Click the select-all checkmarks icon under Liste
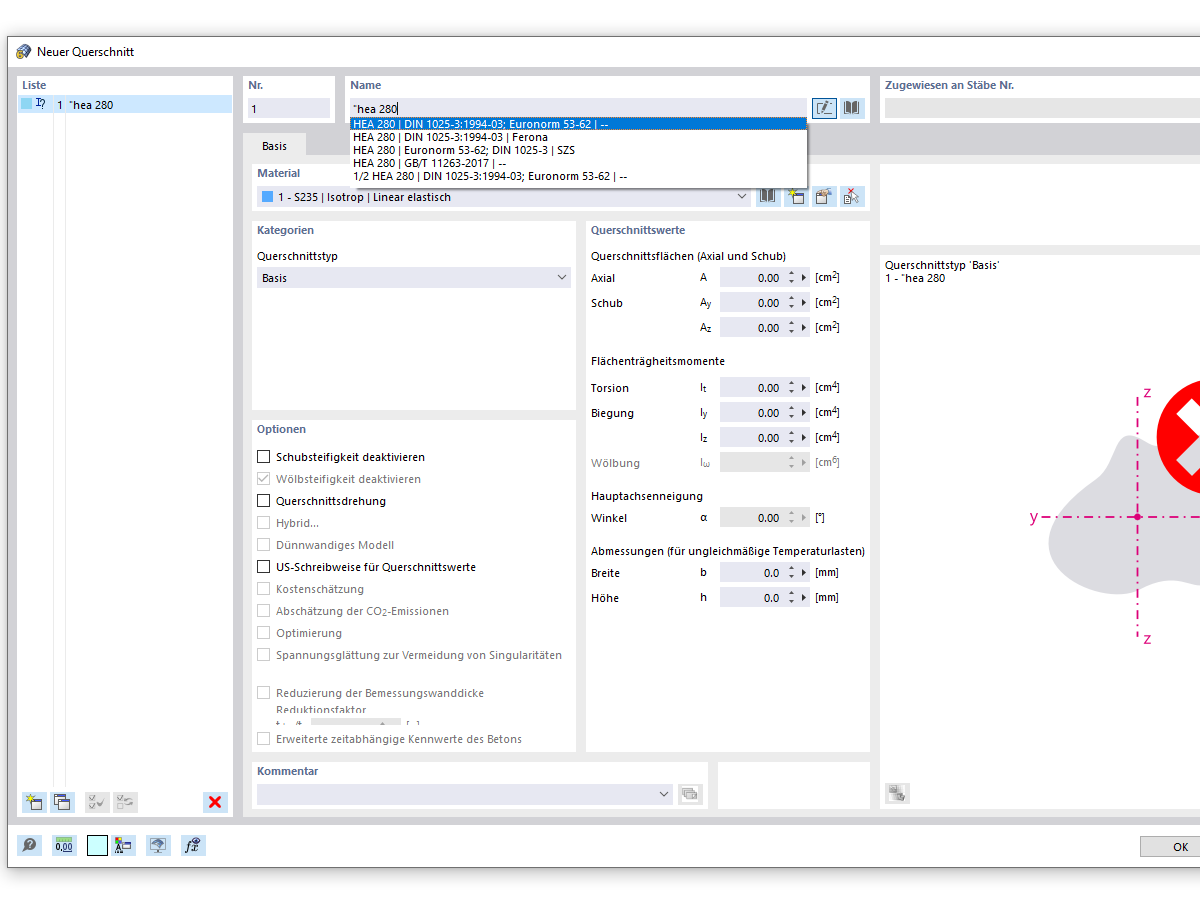Screen dimensions: 1200x900 [97, 802]
